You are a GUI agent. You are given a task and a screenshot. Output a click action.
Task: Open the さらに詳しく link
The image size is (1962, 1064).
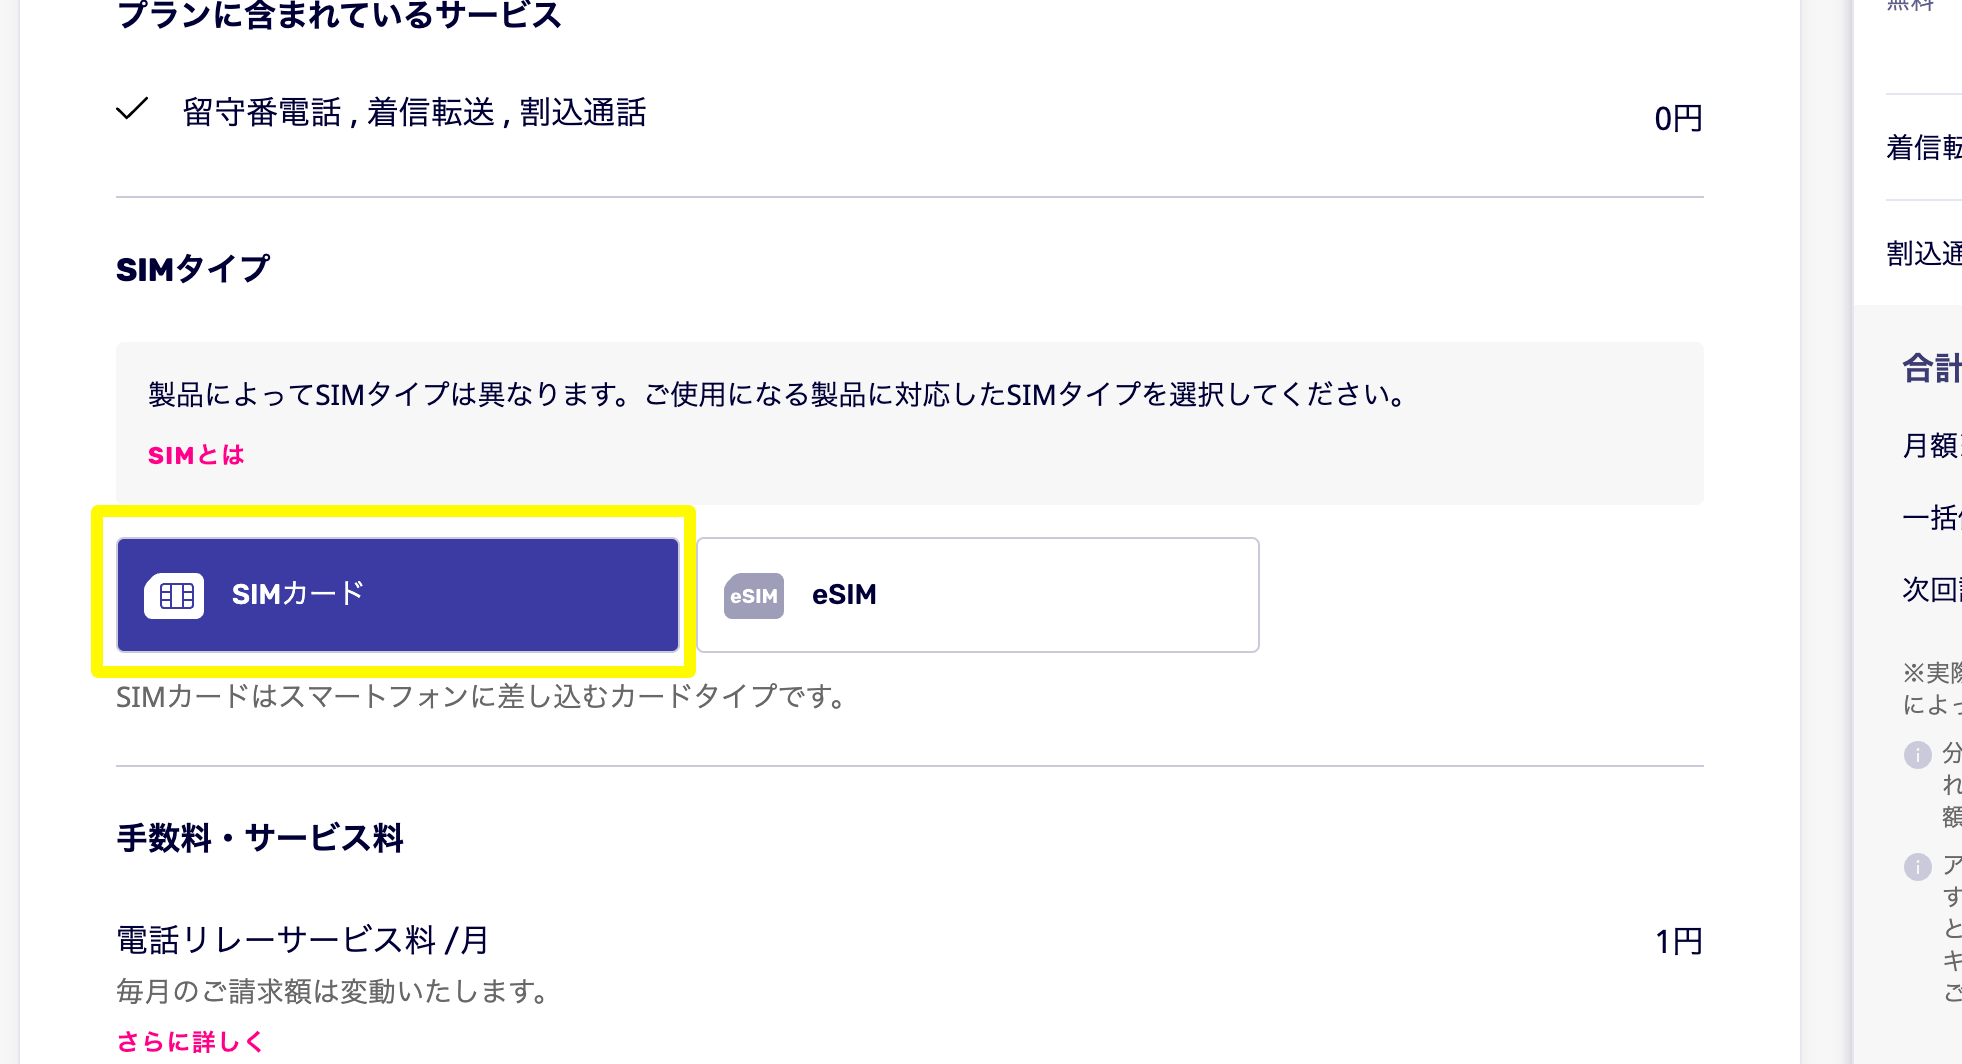click(x=190, y=1042)
